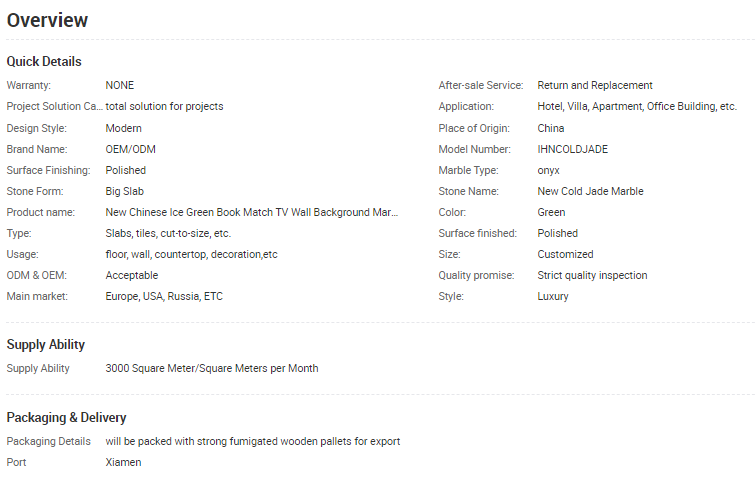Click the truncated Product name value text

pos(252,212)
